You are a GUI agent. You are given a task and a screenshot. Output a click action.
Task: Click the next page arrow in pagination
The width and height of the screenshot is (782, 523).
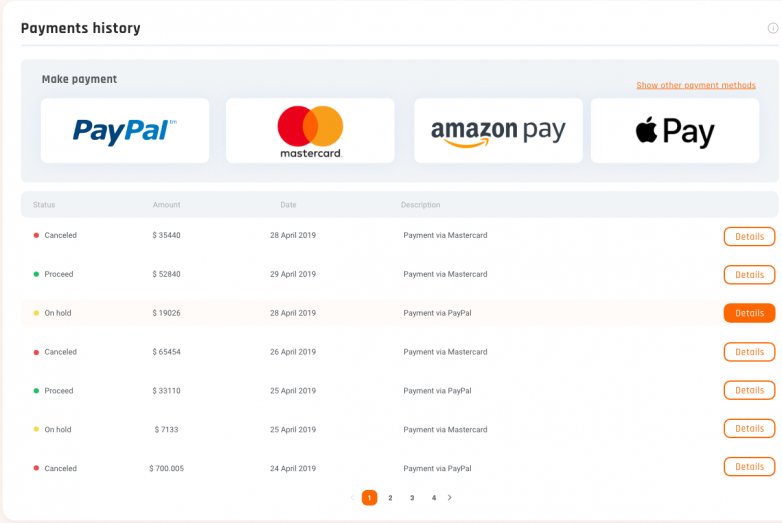(449, 498)
